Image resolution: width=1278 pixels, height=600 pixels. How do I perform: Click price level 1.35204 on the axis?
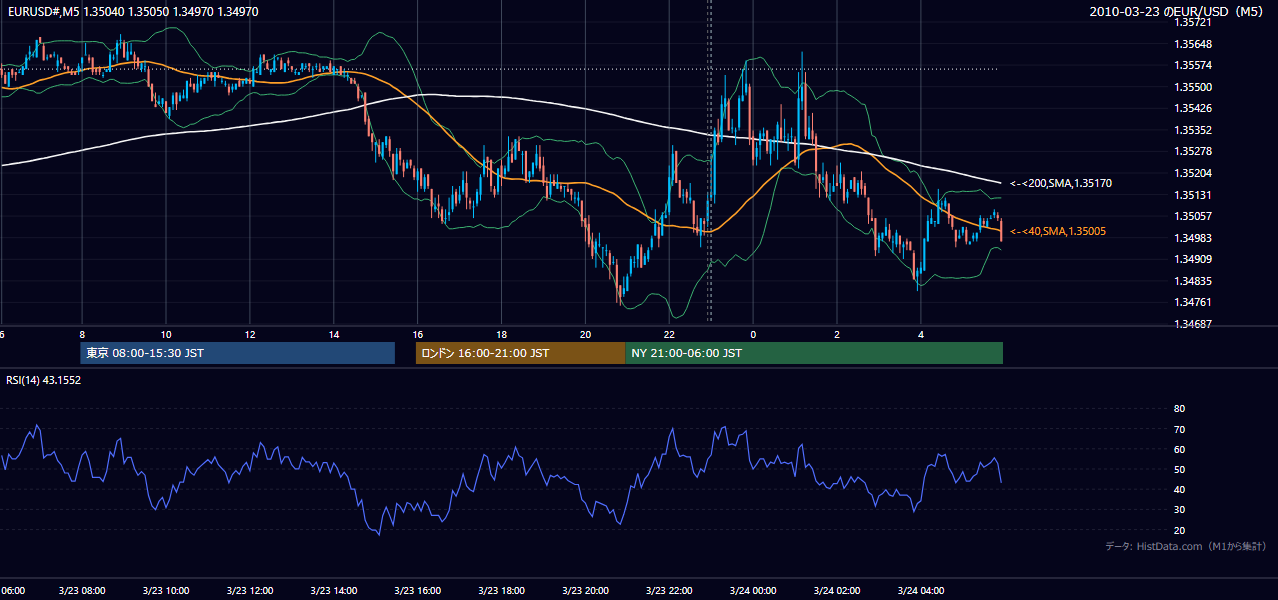[x=1192, y=173]
